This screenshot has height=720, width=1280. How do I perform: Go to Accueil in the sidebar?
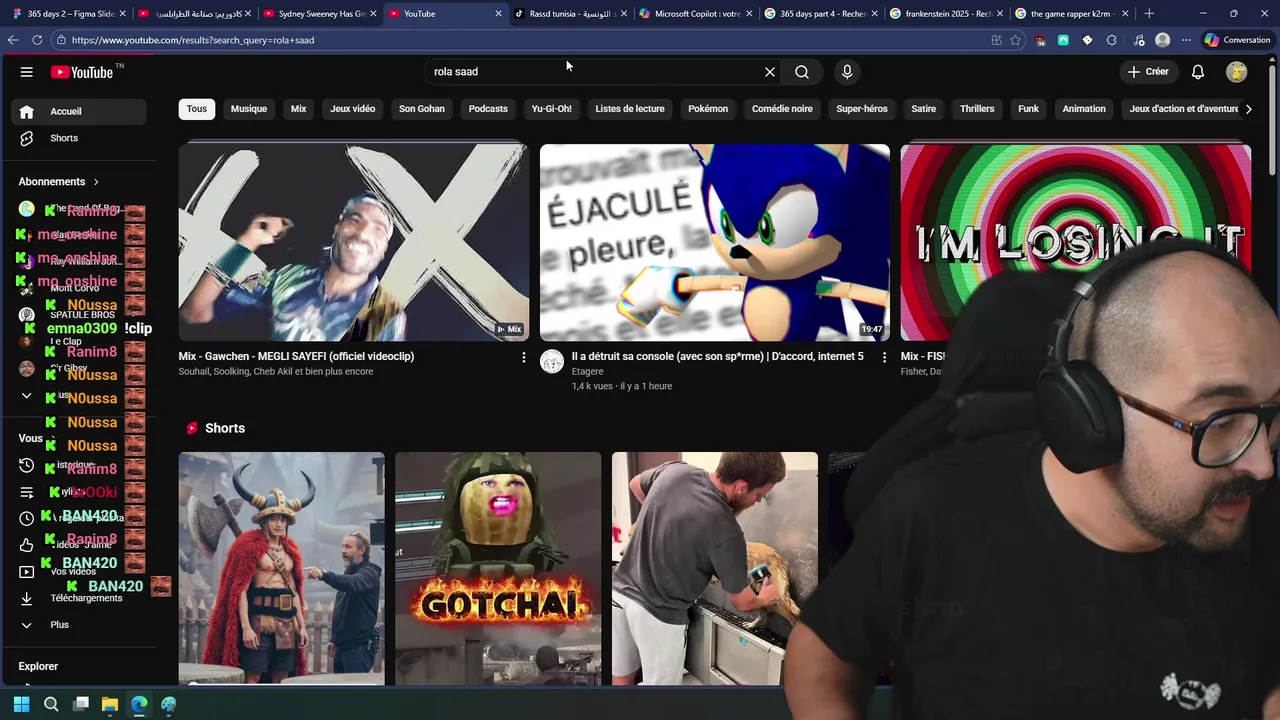coord(79,112)
